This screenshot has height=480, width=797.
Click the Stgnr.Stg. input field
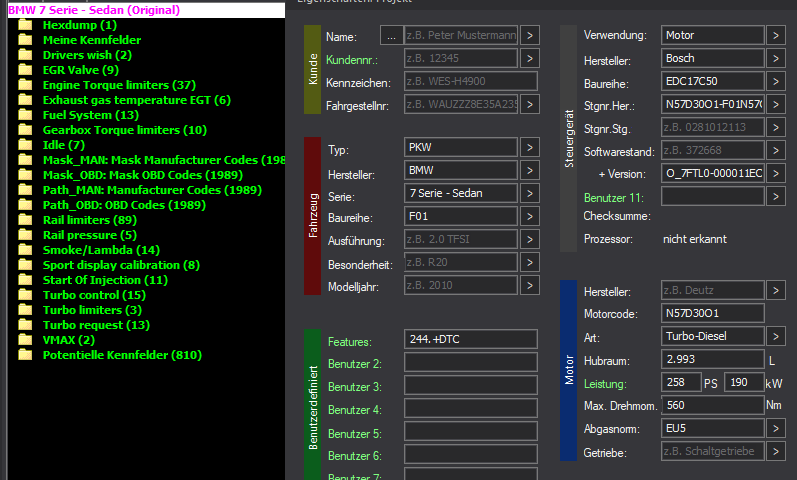coord(713,127)
